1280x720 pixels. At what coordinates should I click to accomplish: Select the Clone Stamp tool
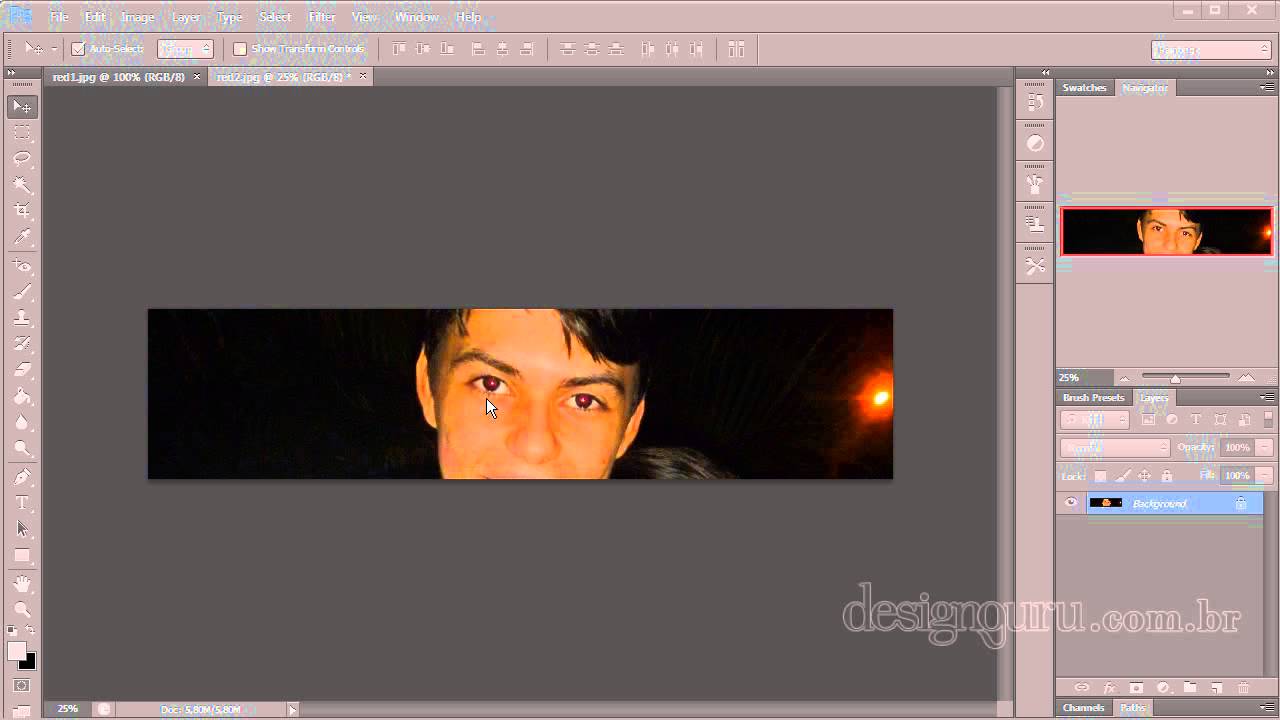22,318
